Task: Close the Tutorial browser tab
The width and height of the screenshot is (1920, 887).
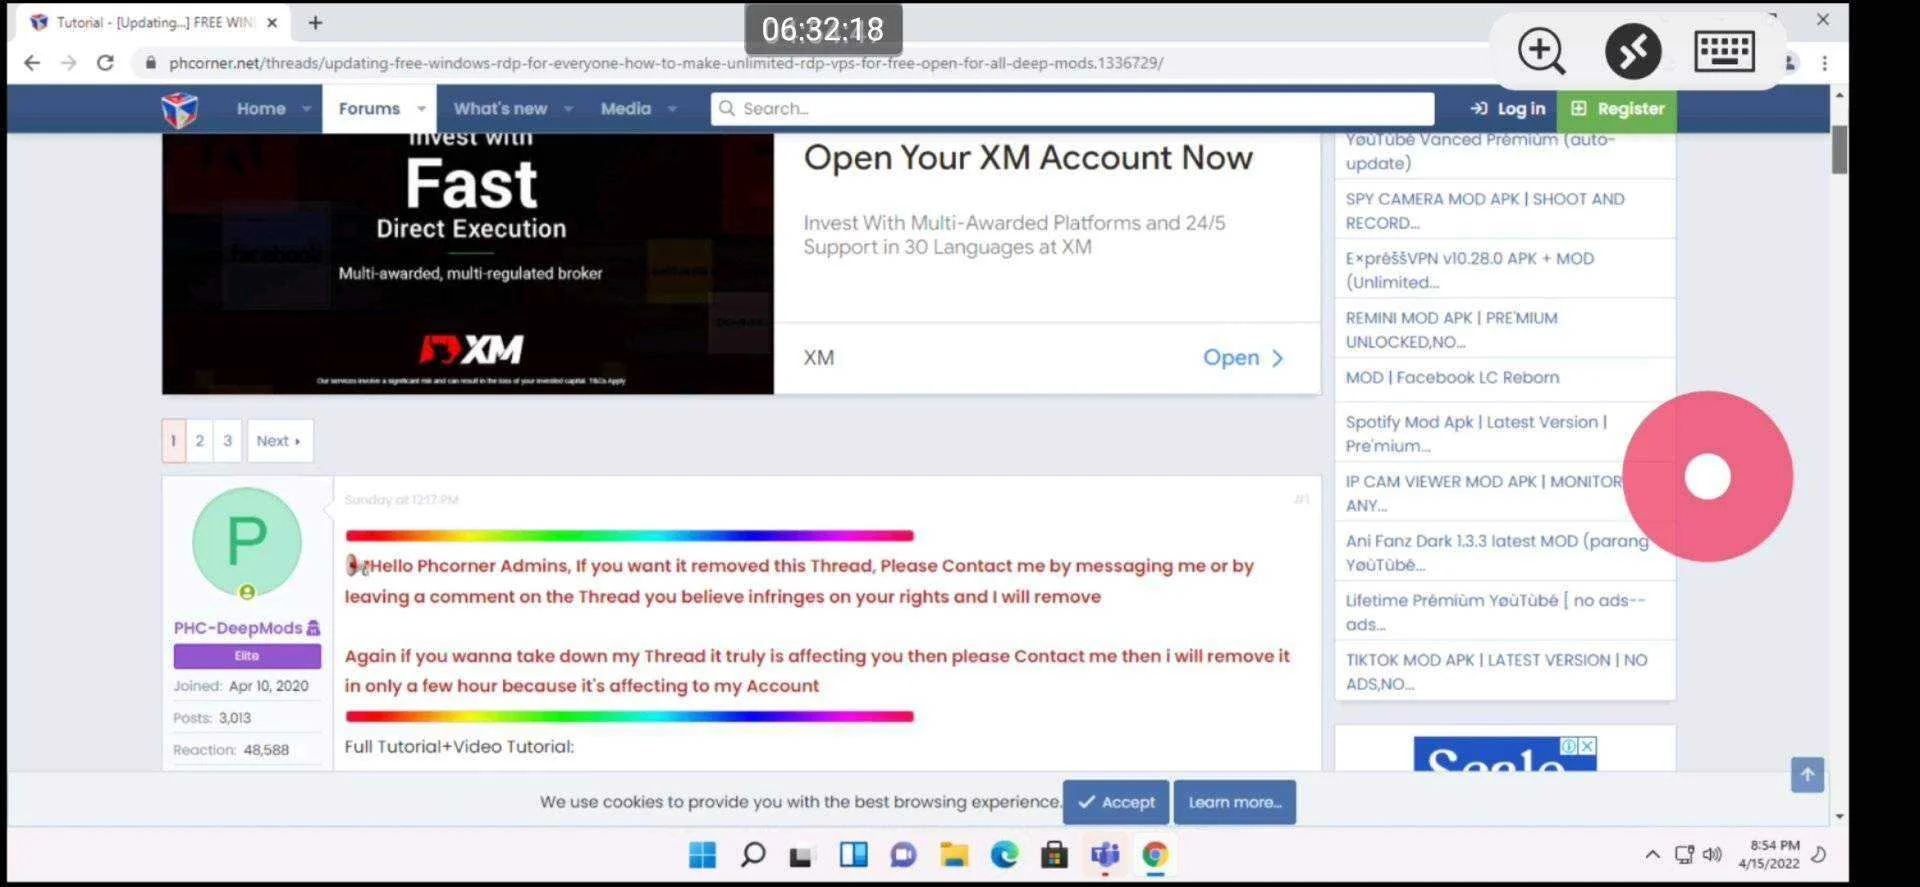Action: click(272, 22)
